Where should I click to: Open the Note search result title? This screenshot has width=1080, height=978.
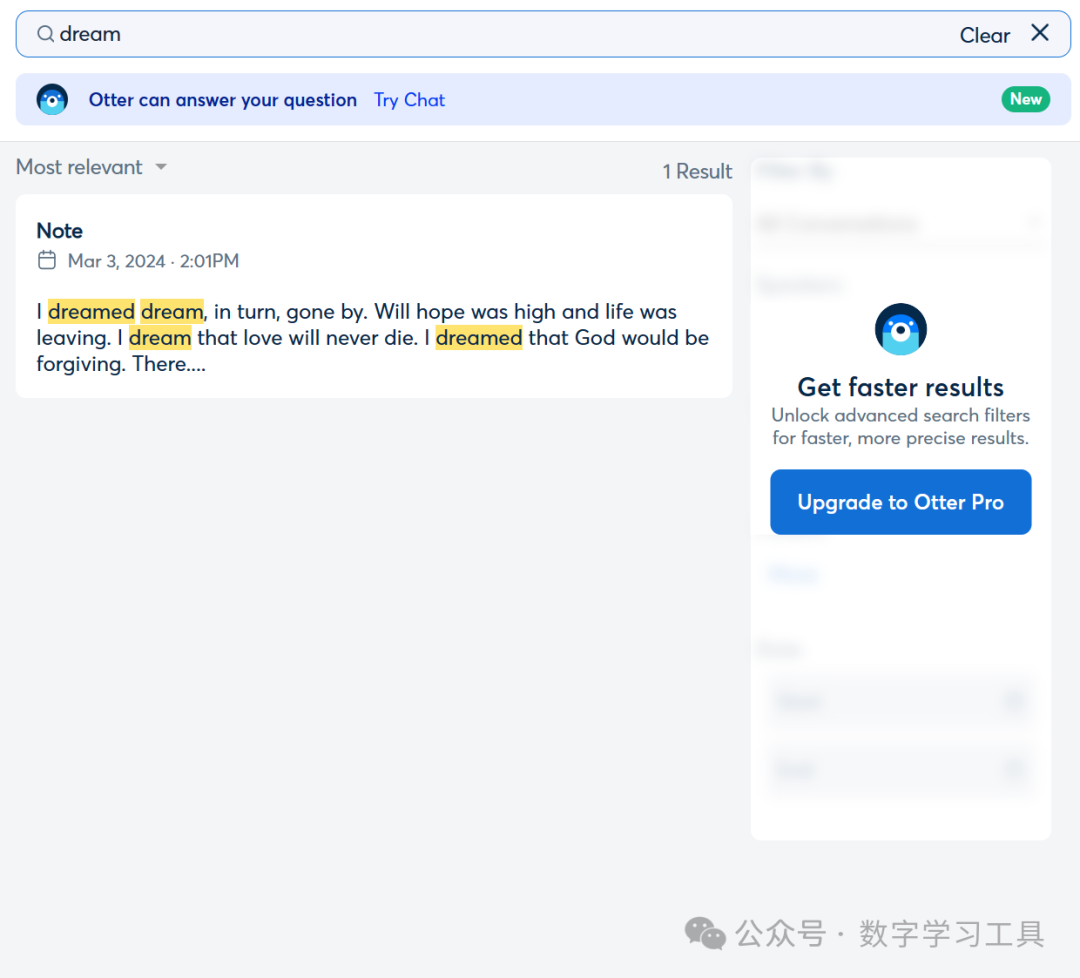click(x=59, y=231)
